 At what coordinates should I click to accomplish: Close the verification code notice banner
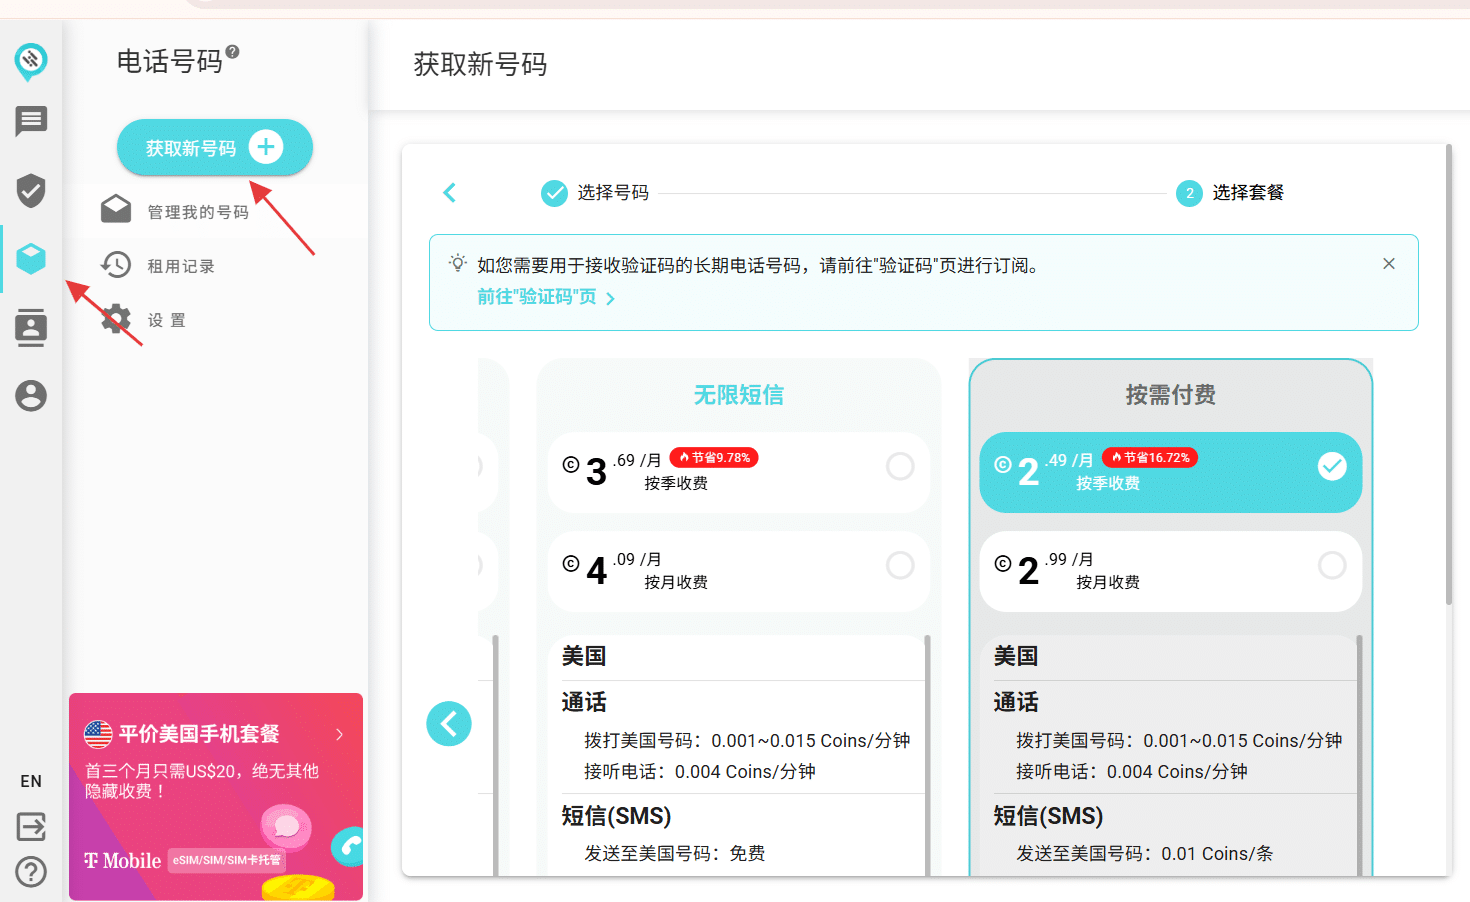point(1389,264)
